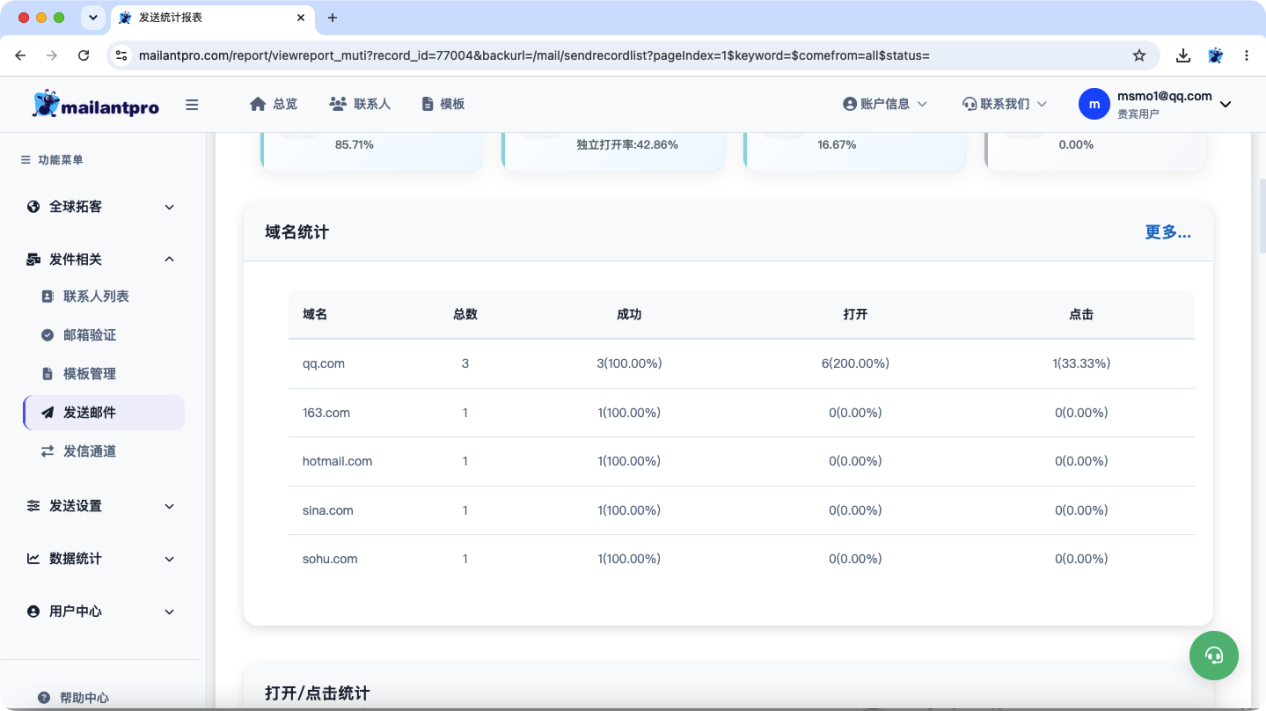The width and height of the screenshot is (1266, 711).
Task: Open the green customer support chat button
Action: (1214, 655)
